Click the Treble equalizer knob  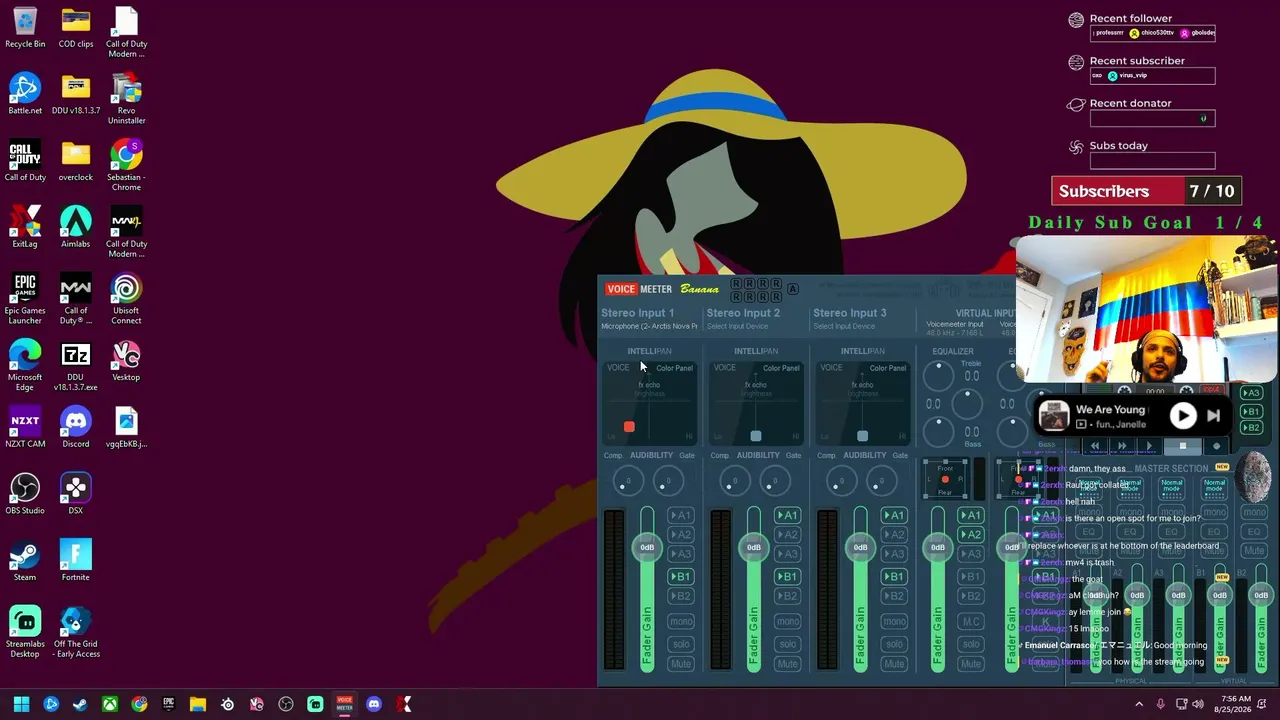[938, 376]
